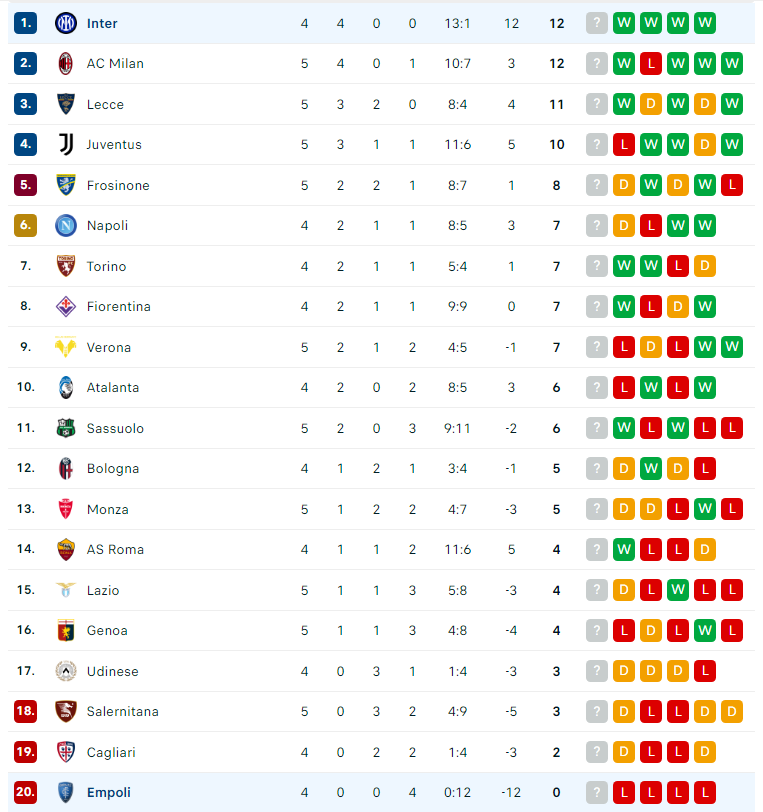Click the Empoli crest icon

click(x=66, y=792)
